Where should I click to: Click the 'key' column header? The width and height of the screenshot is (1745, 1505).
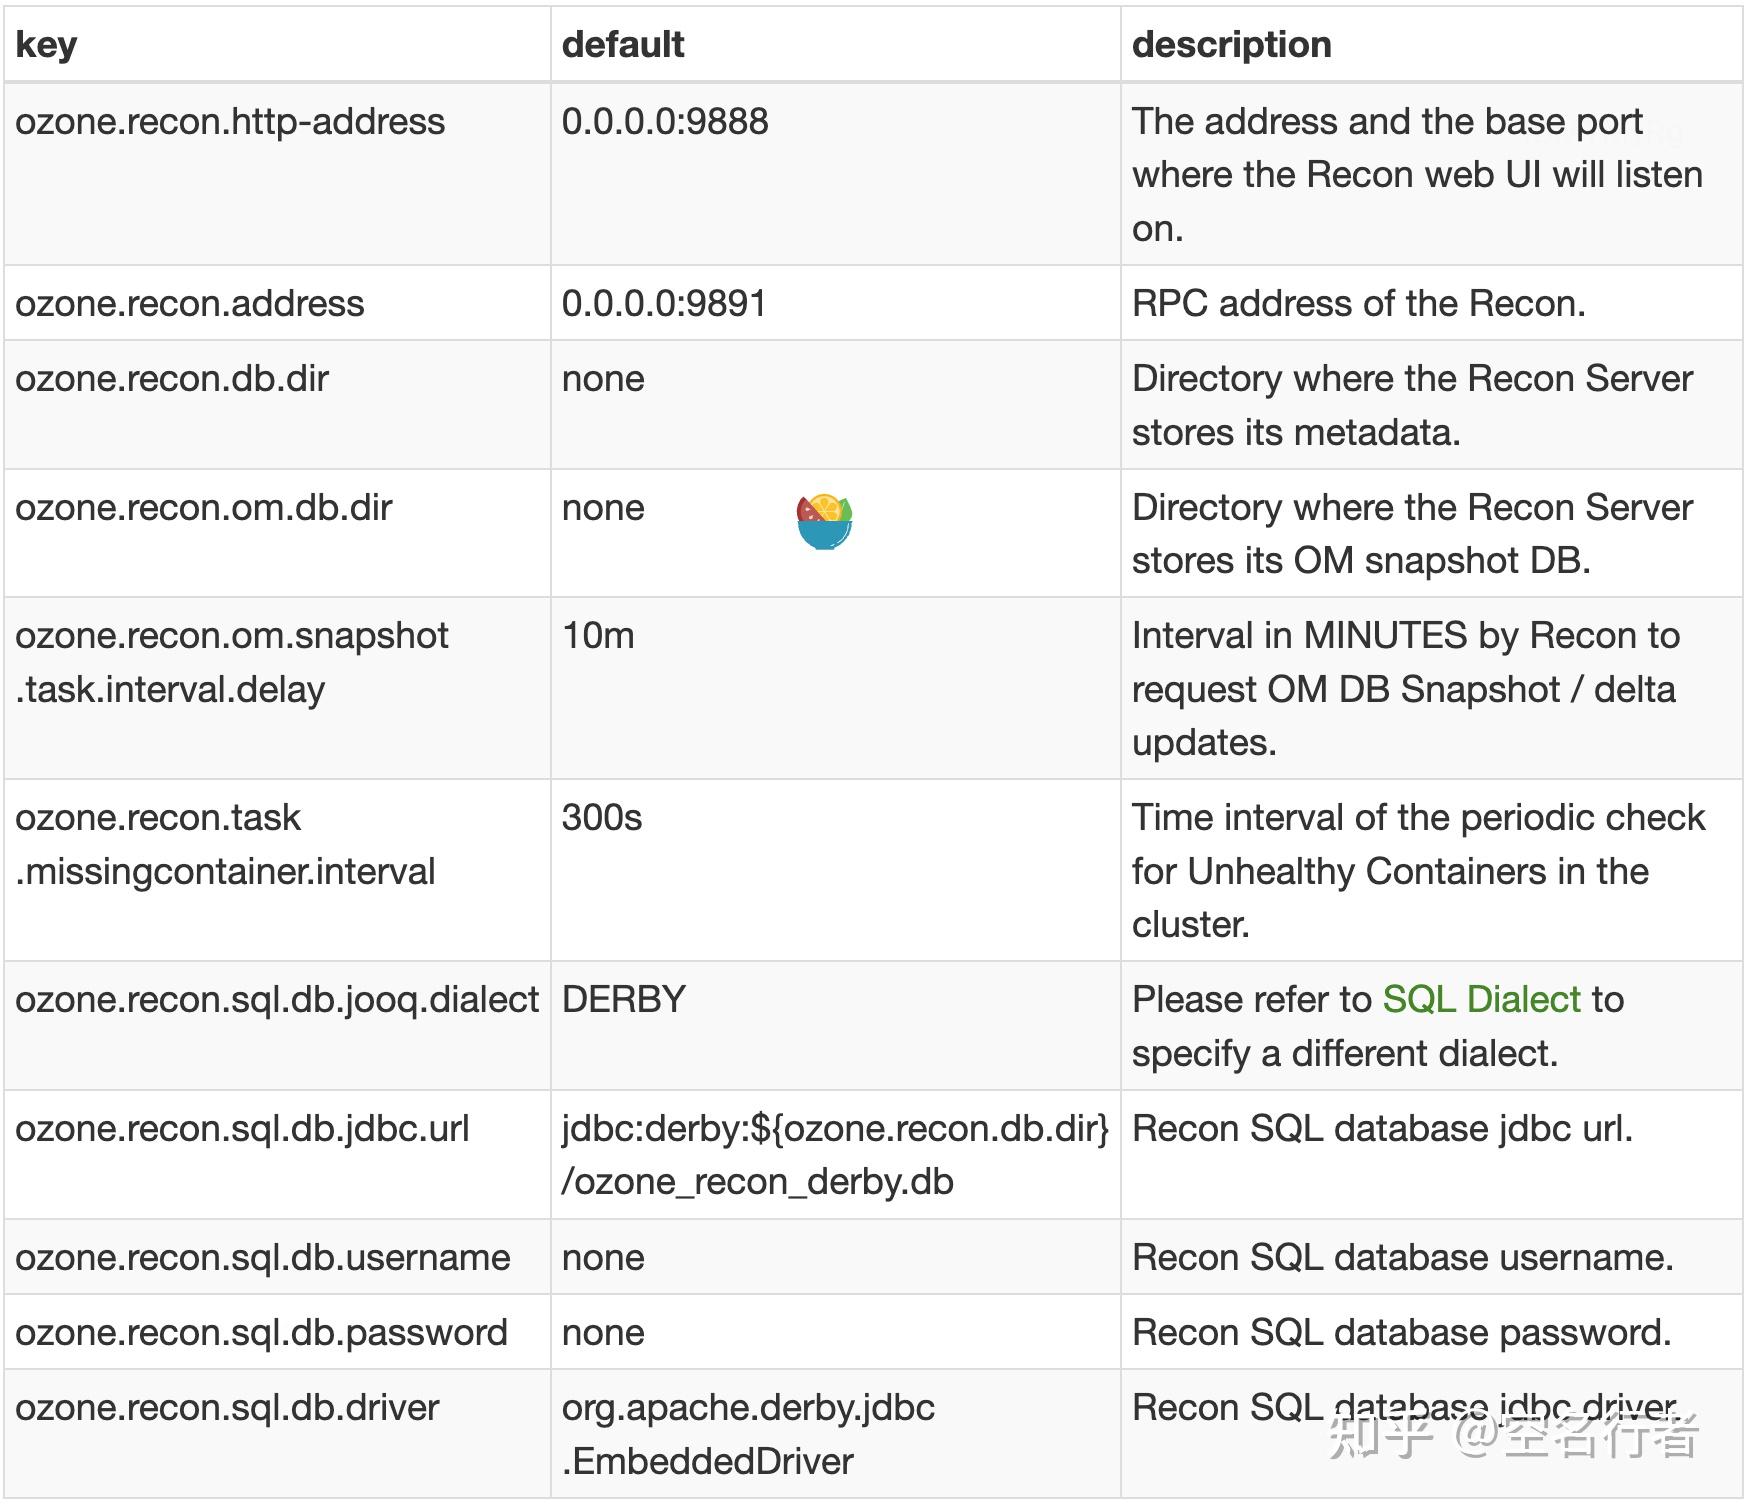click(46, 45)
